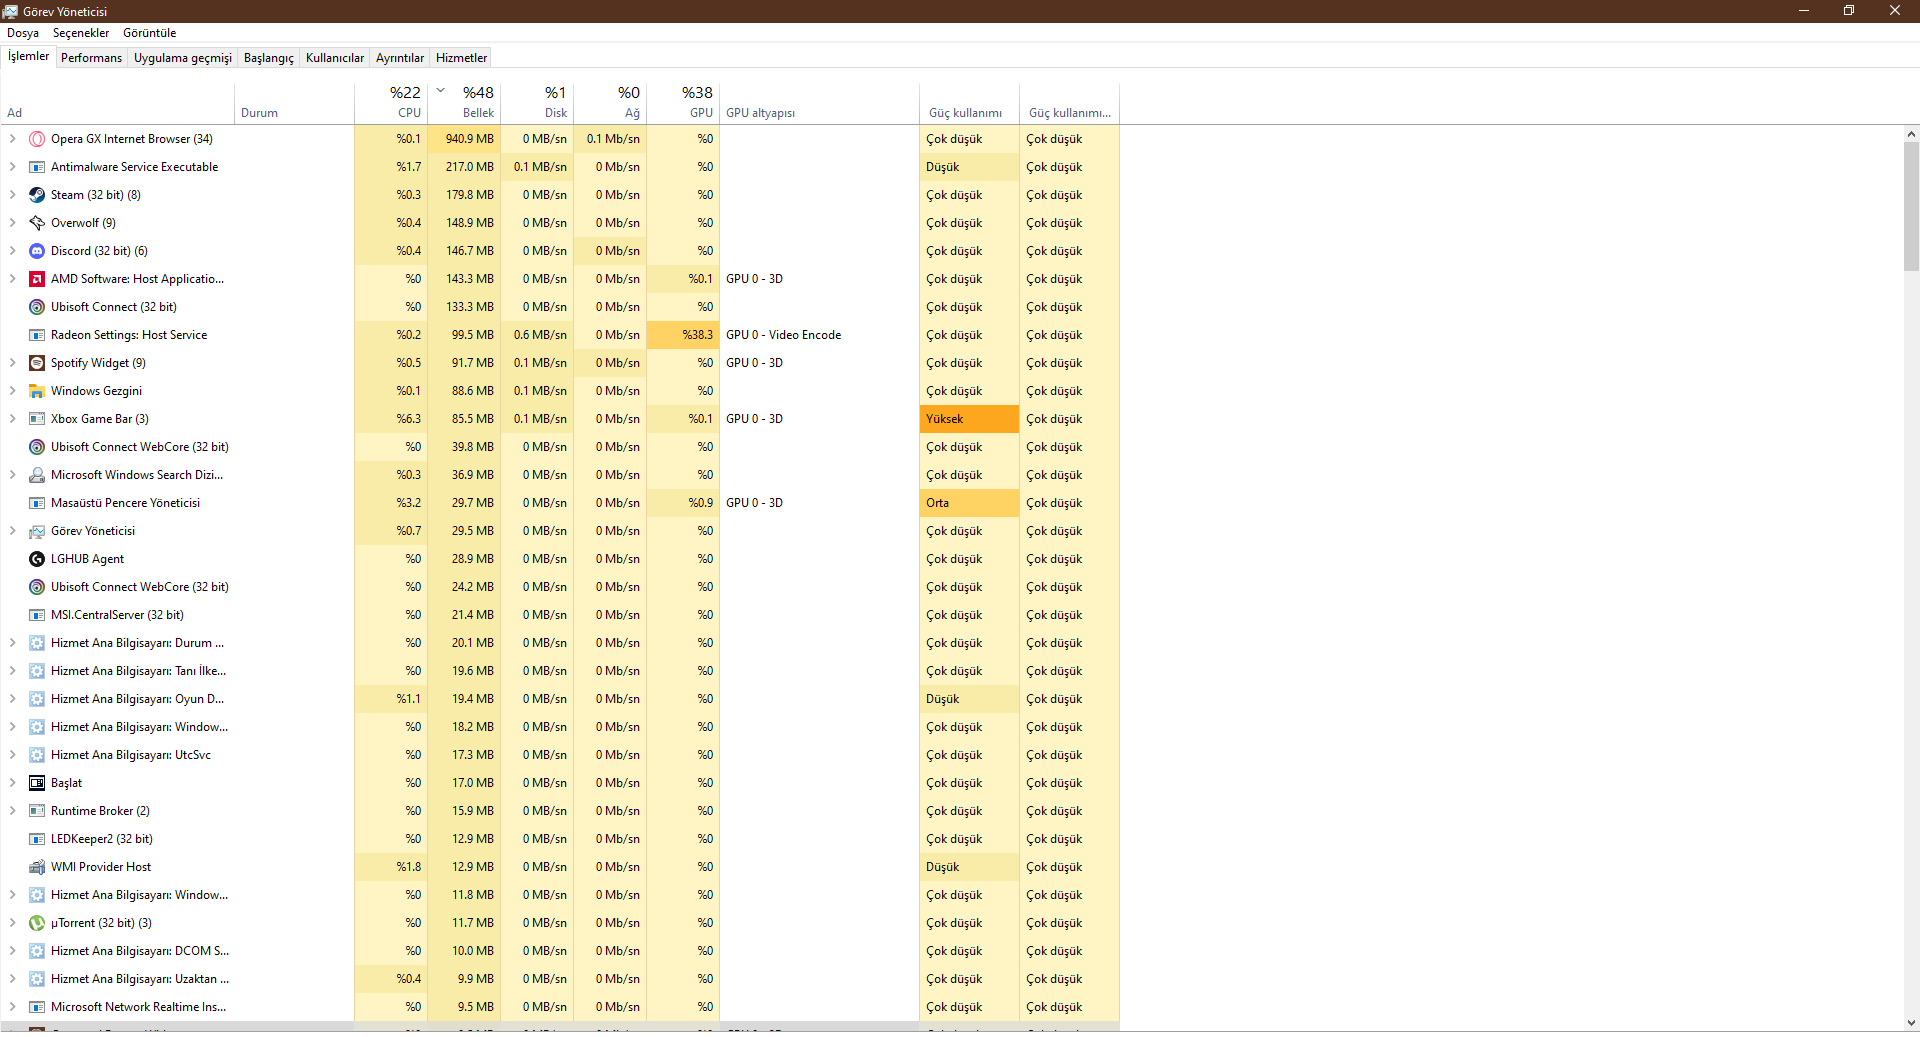Click the Microsoft Network Realtime Inspection icon
This screenshot has width=1920, height=1037.
pos(37,1007)
